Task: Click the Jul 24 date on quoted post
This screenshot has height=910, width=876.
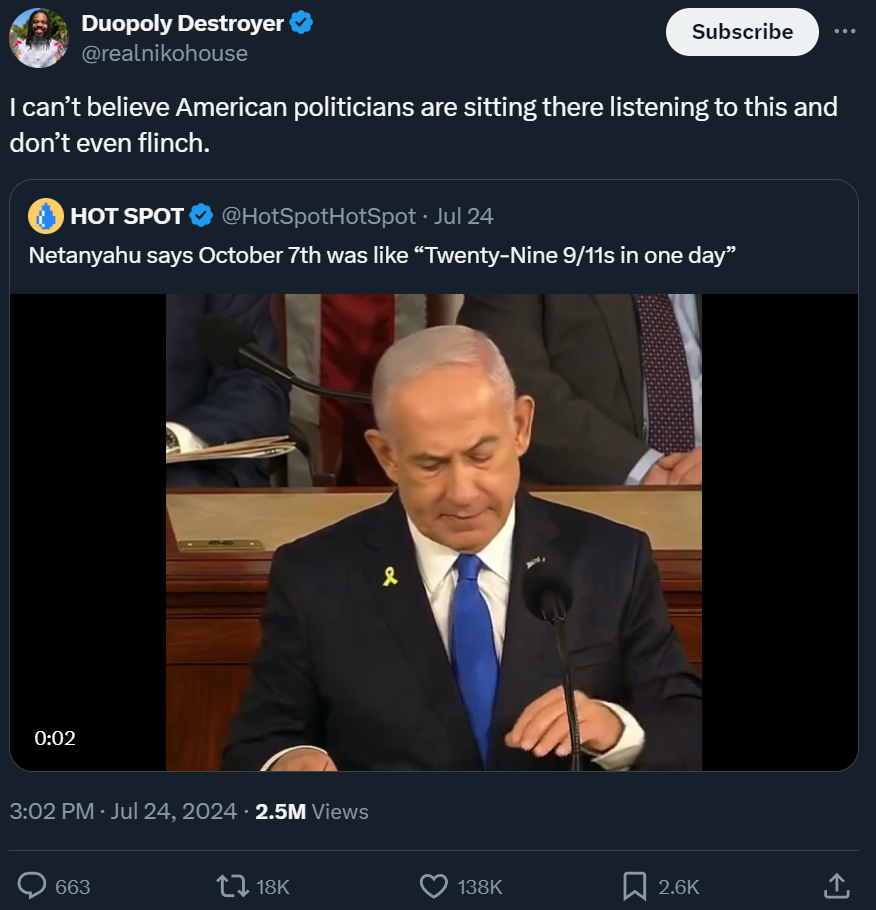Action: tap(463, 216)
